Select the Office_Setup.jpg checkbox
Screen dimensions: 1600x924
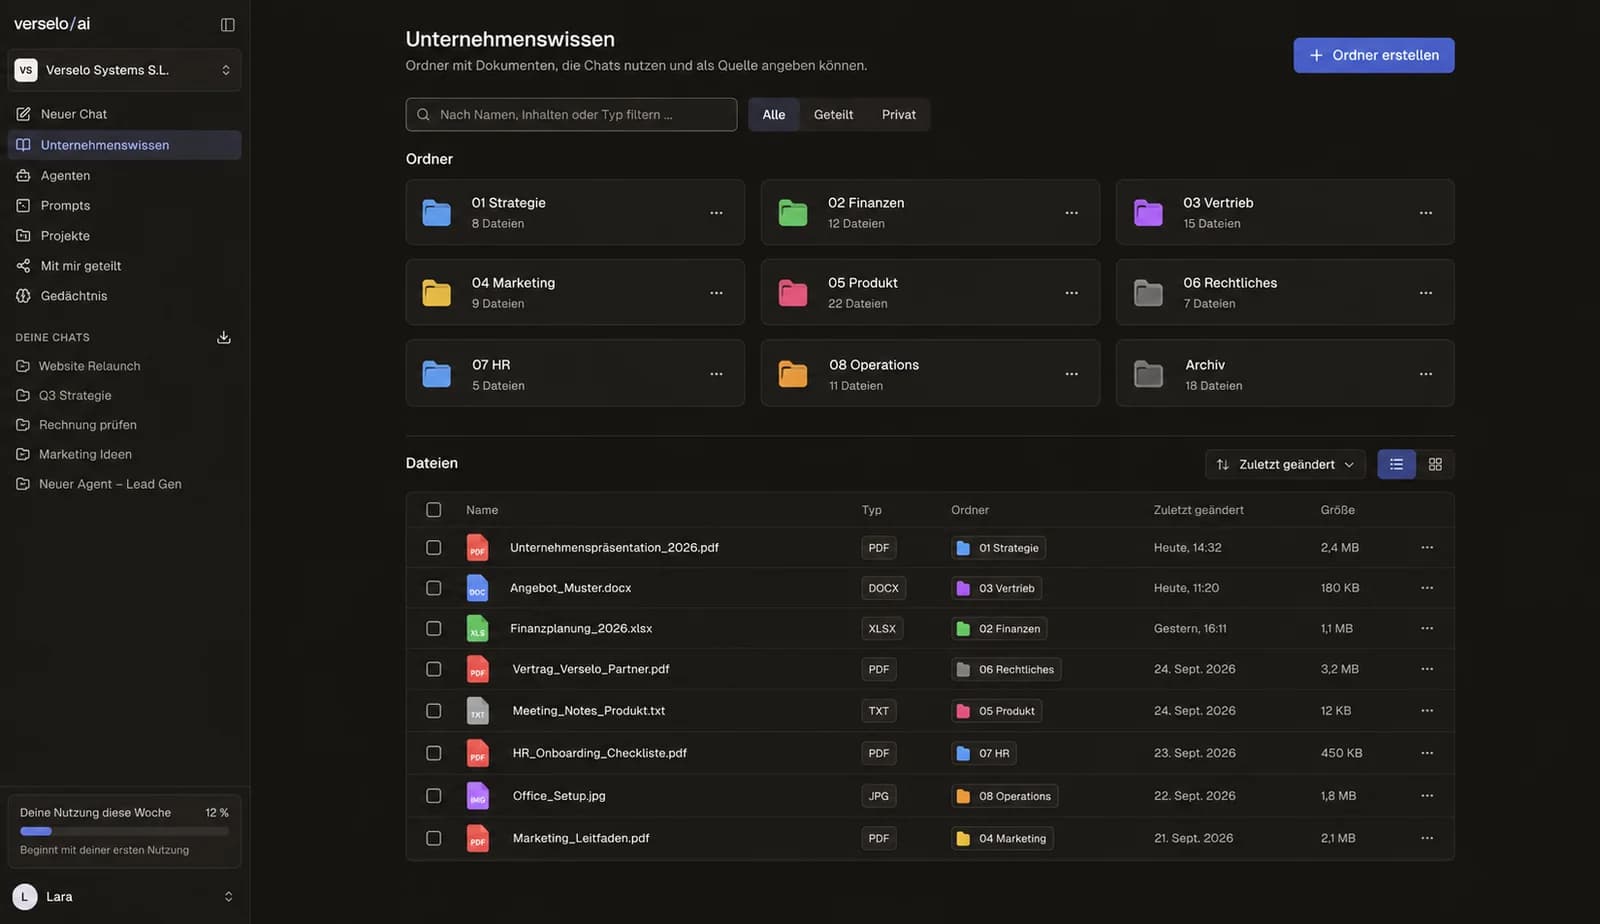[433, 796]
